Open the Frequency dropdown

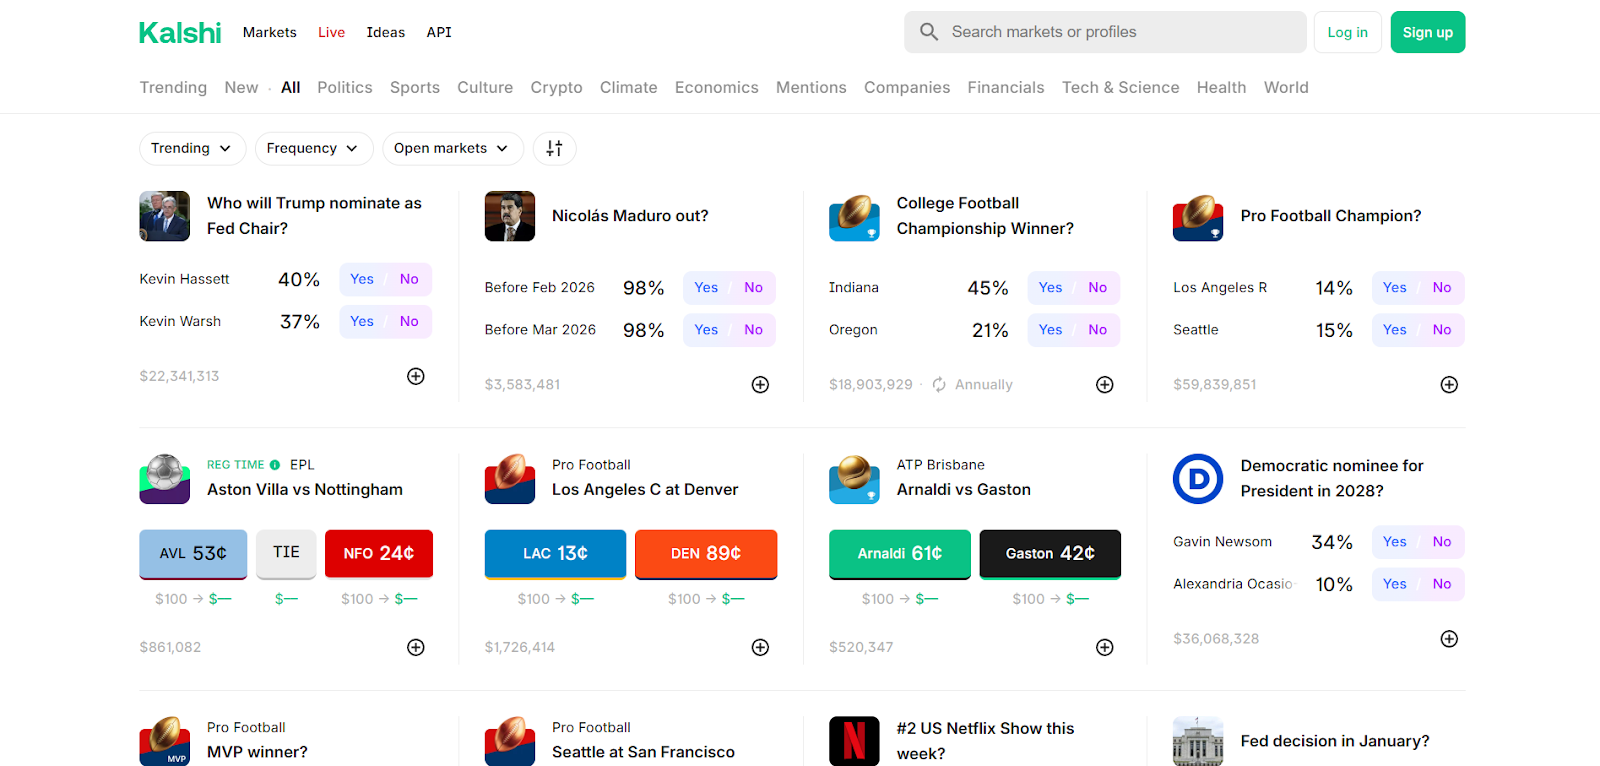click(x=313, y=148)
